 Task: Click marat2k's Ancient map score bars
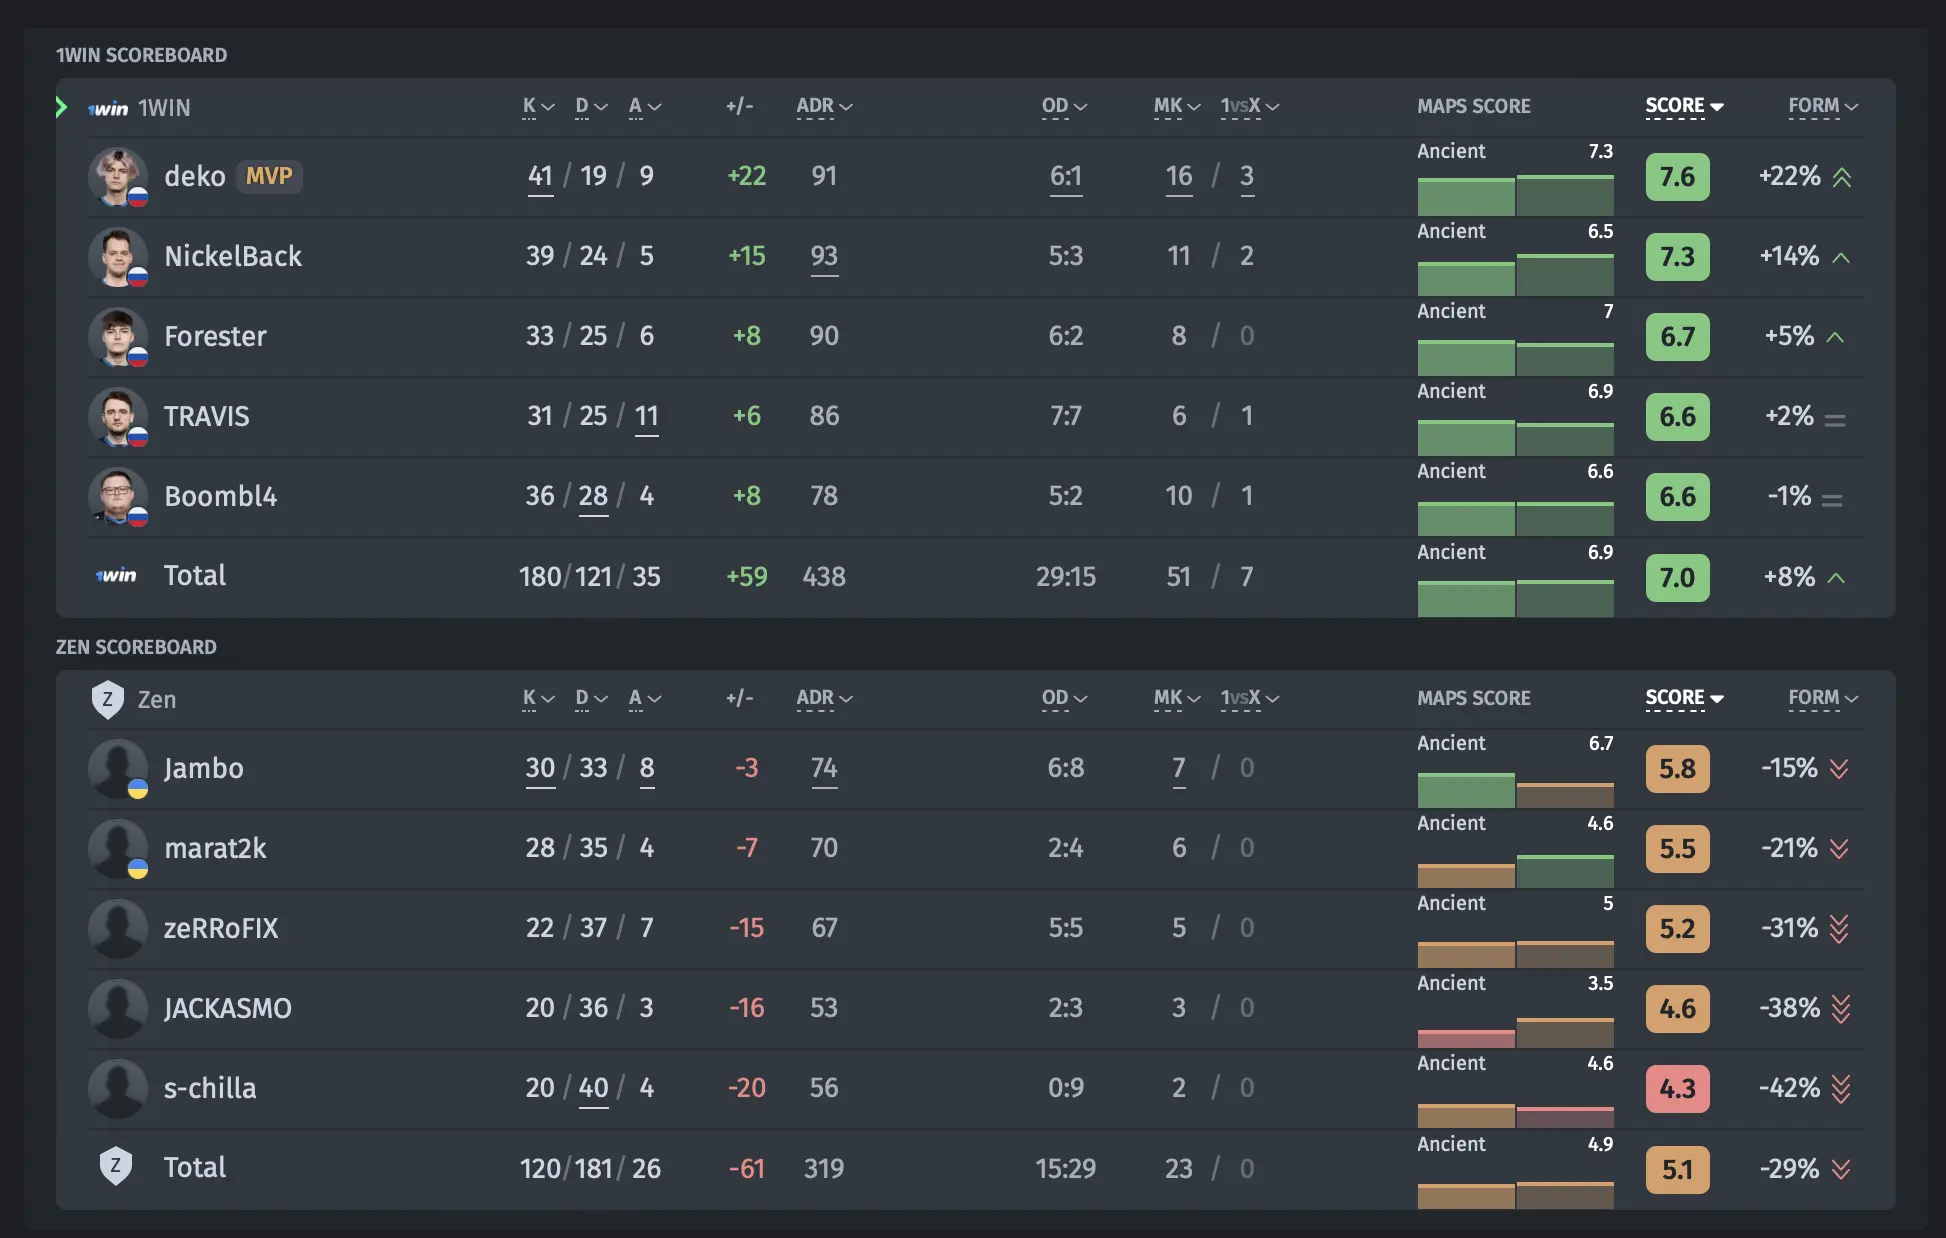1515,871
